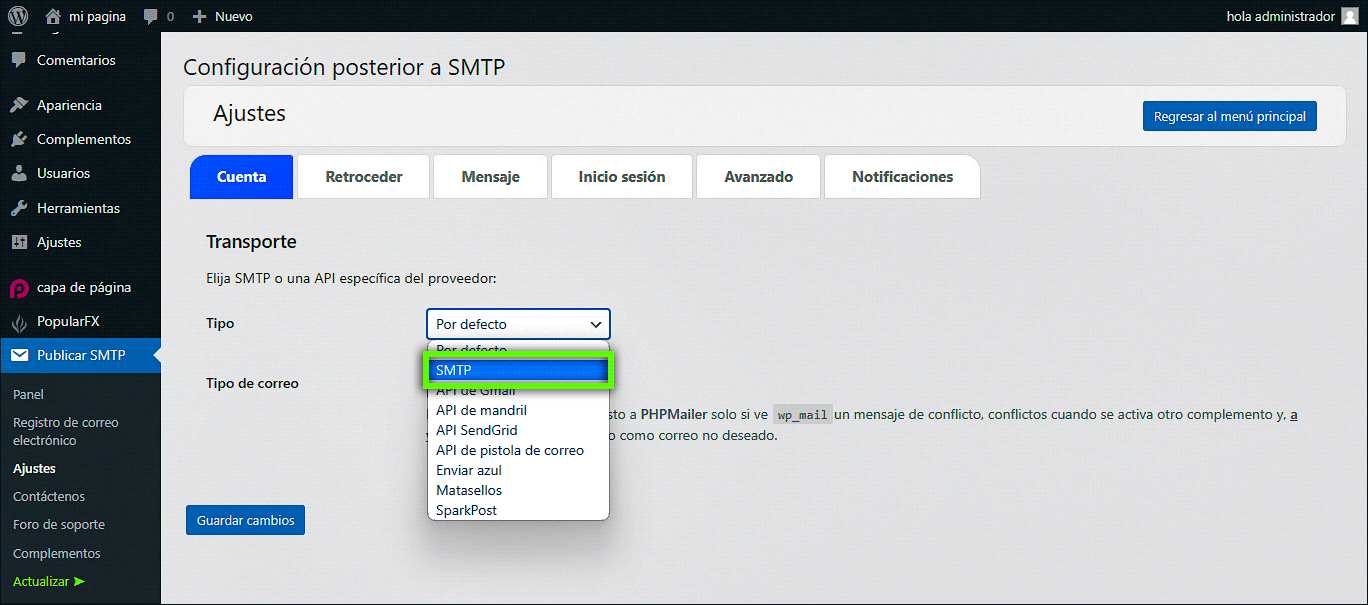Image resolution: width=1368 pixels, height=605 pixels.
Task: Expand the Tipo dropdown chevron
Action: point(596,324)
